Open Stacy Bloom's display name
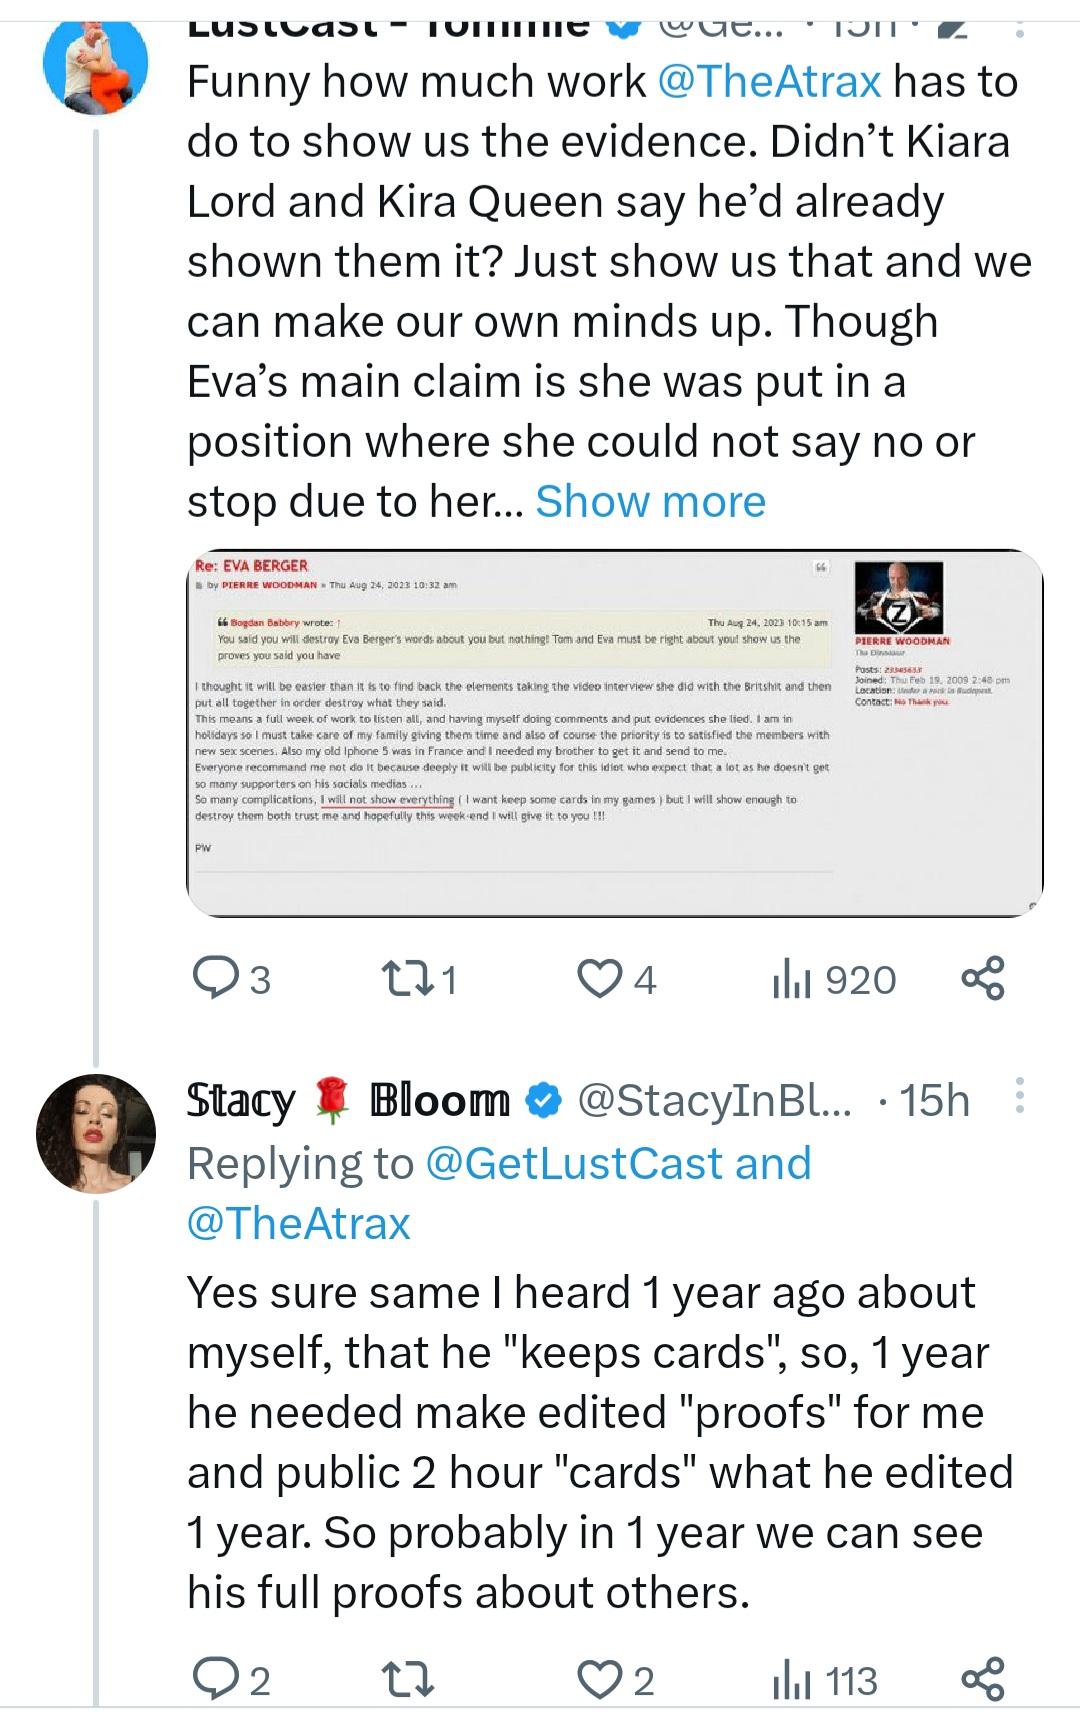1080x1725 pixels. (x=347, y=1100)
